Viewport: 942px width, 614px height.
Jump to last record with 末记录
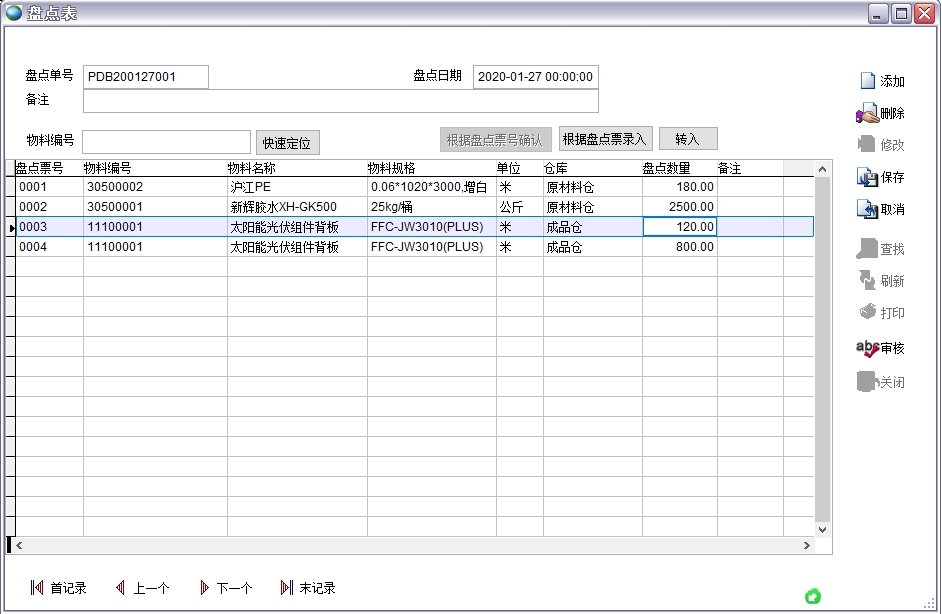click(287, 588)
